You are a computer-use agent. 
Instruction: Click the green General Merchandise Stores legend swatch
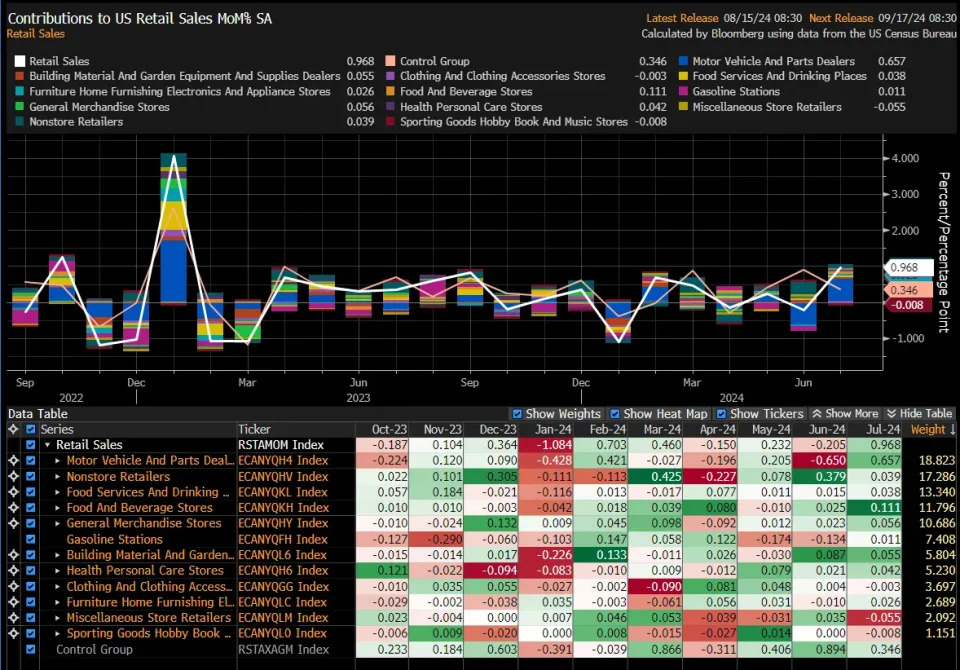20,107
